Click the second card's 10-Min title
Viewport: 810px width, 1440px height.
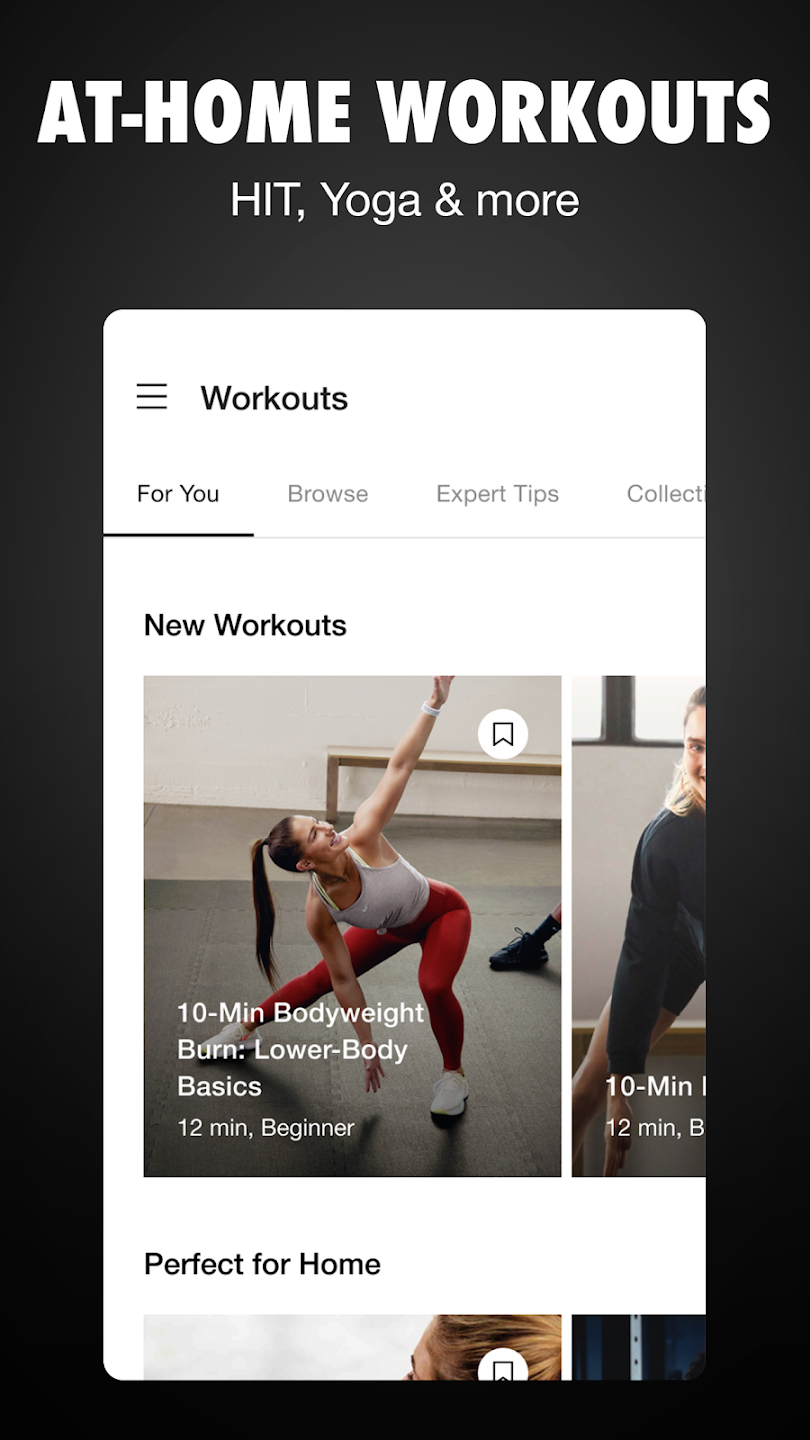point(655,1086)
